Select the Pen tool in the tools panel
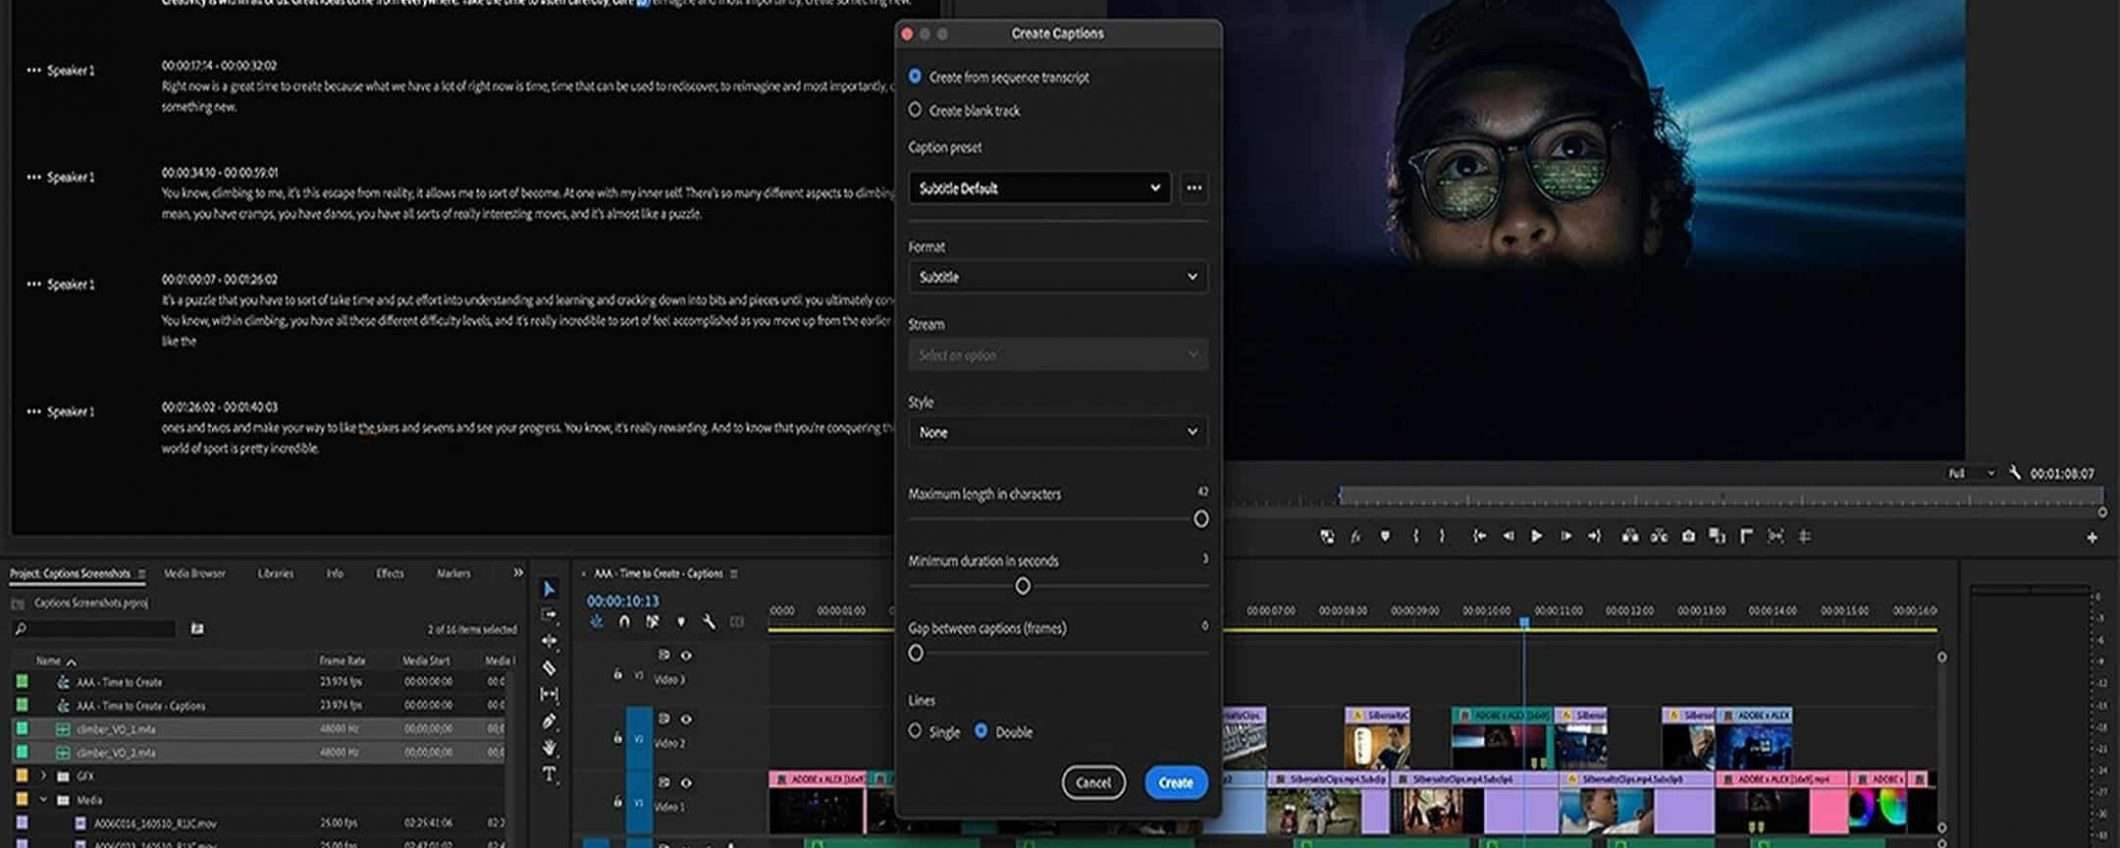The width and height of the screenshot is (2120, 848). (x=549, y=721)
